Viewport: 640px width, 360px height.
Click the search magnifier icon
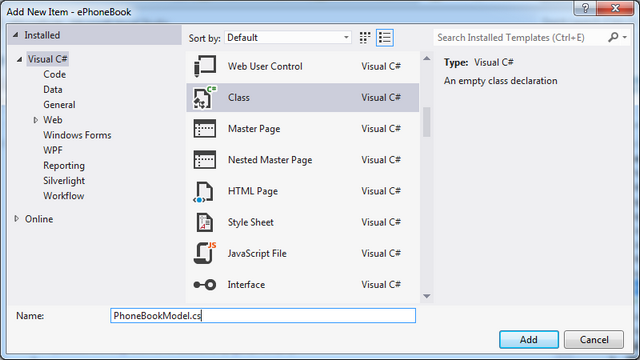(x=613, y=38)
